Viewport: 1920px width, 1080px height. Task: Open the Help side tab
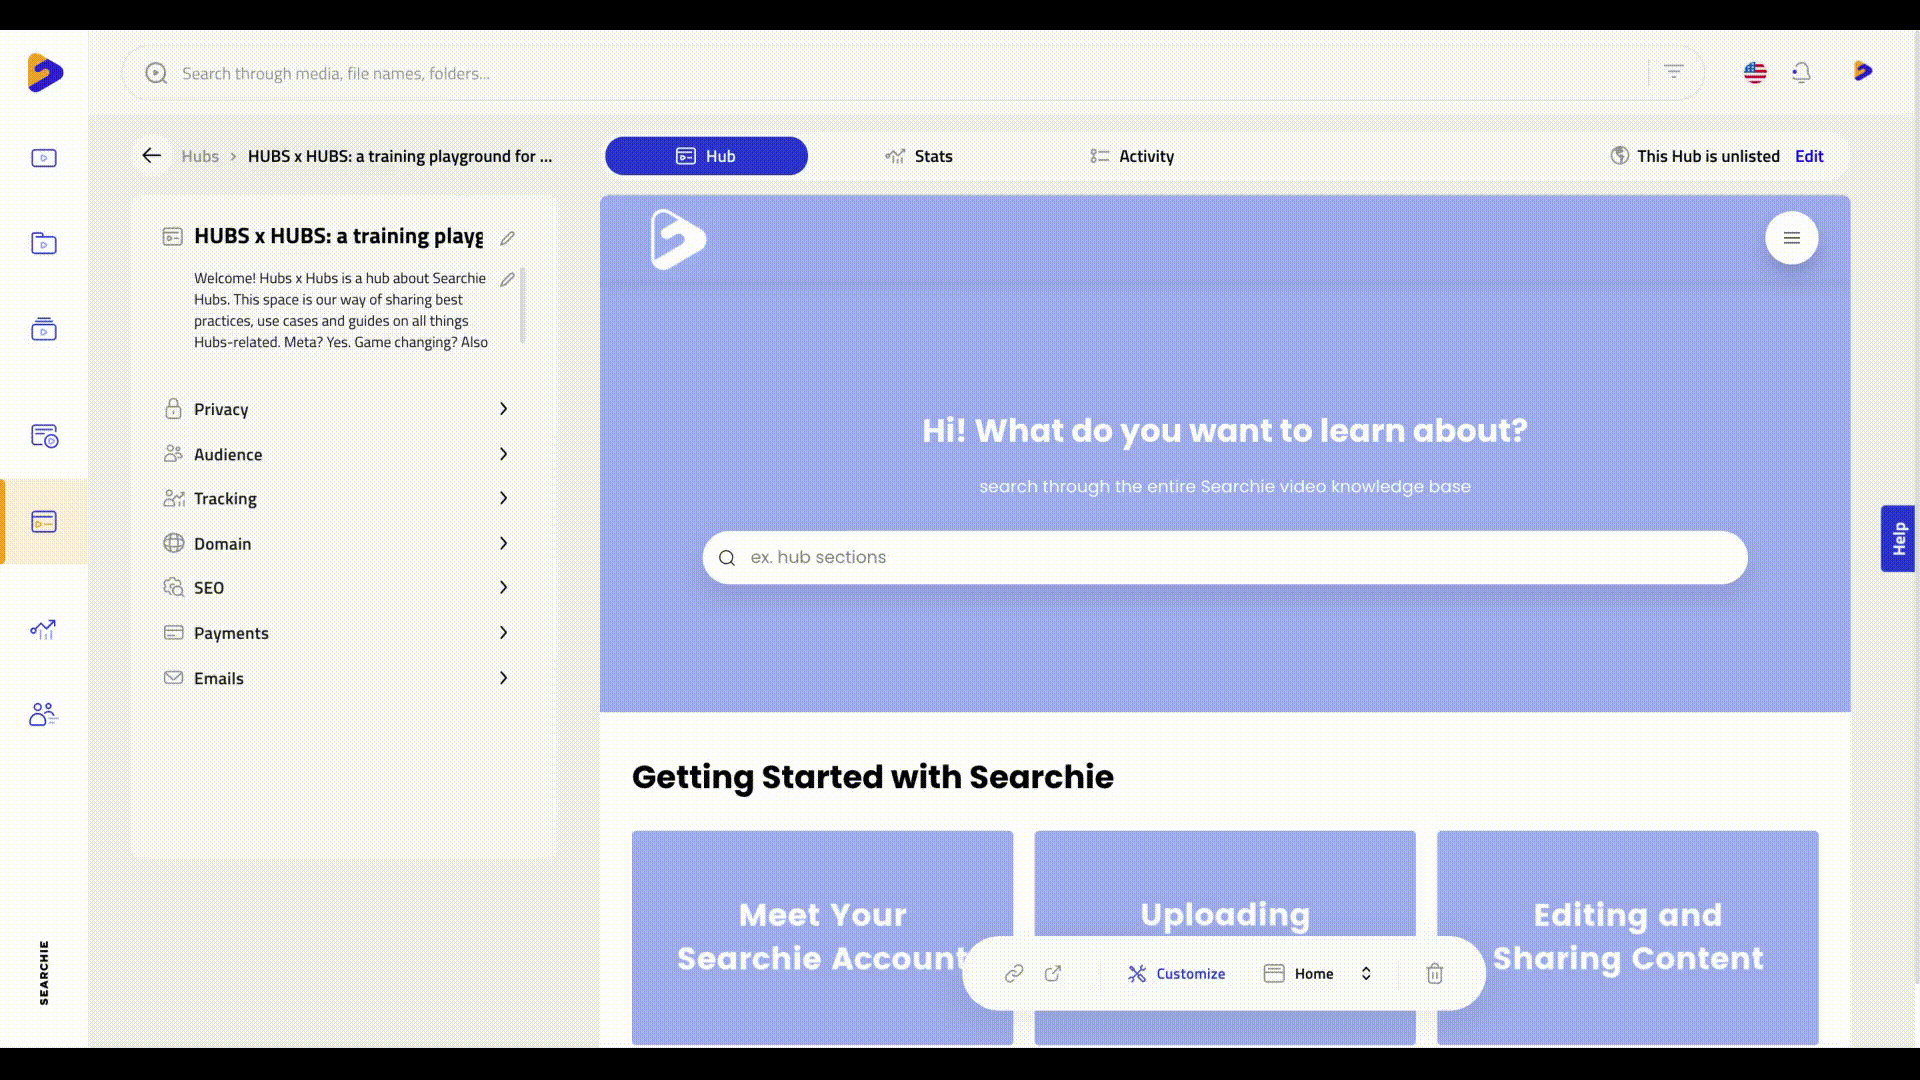(1898, 539)
